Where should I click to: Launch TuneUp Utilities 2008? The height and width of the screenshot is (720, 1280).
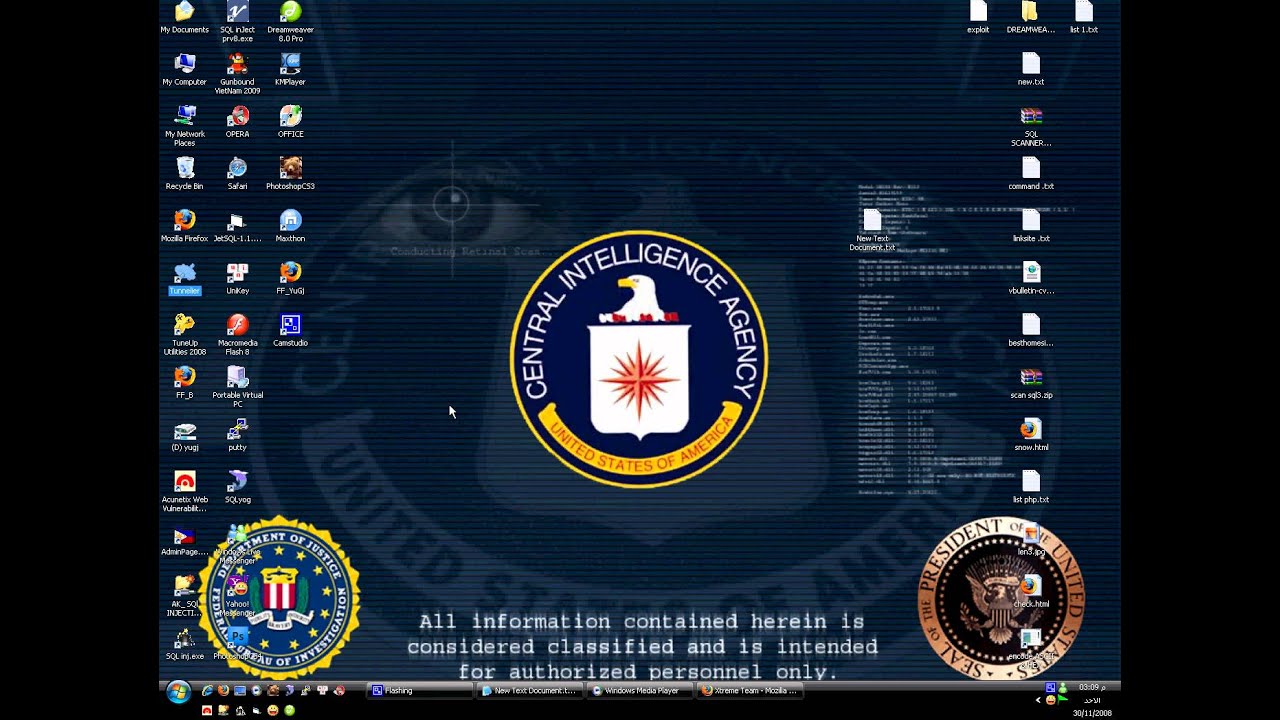(x=184, y=334)
